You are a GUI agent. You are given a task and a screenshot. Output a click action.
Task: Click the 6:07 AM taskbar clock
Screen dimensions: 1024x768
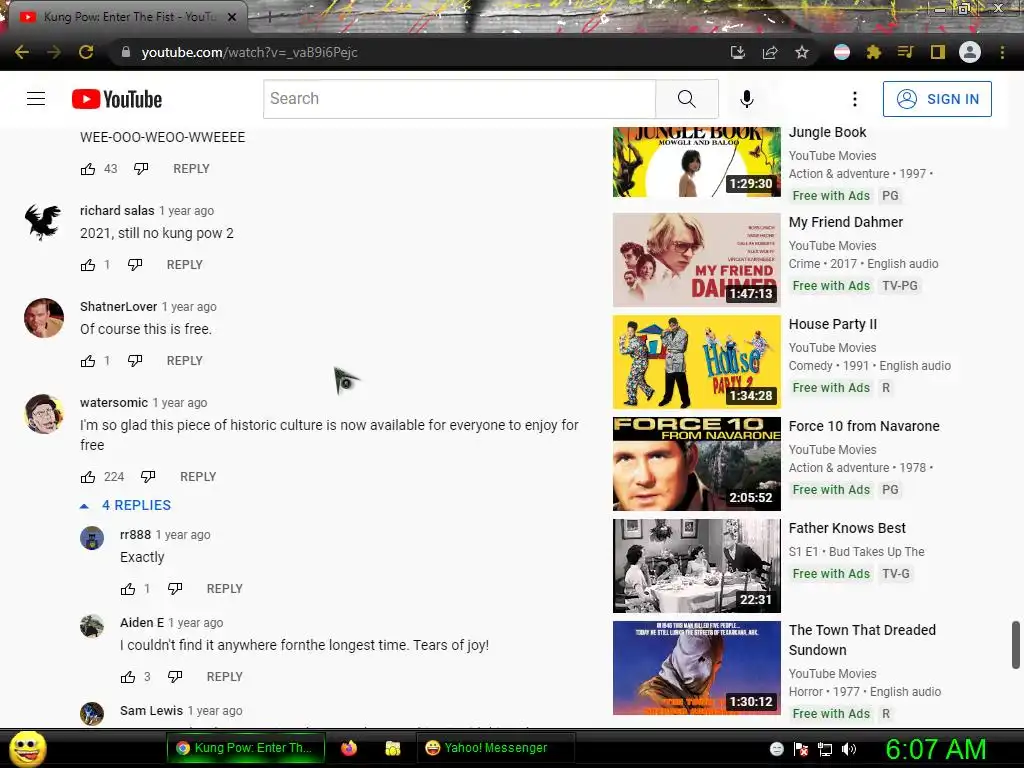[x=935, y=749]
